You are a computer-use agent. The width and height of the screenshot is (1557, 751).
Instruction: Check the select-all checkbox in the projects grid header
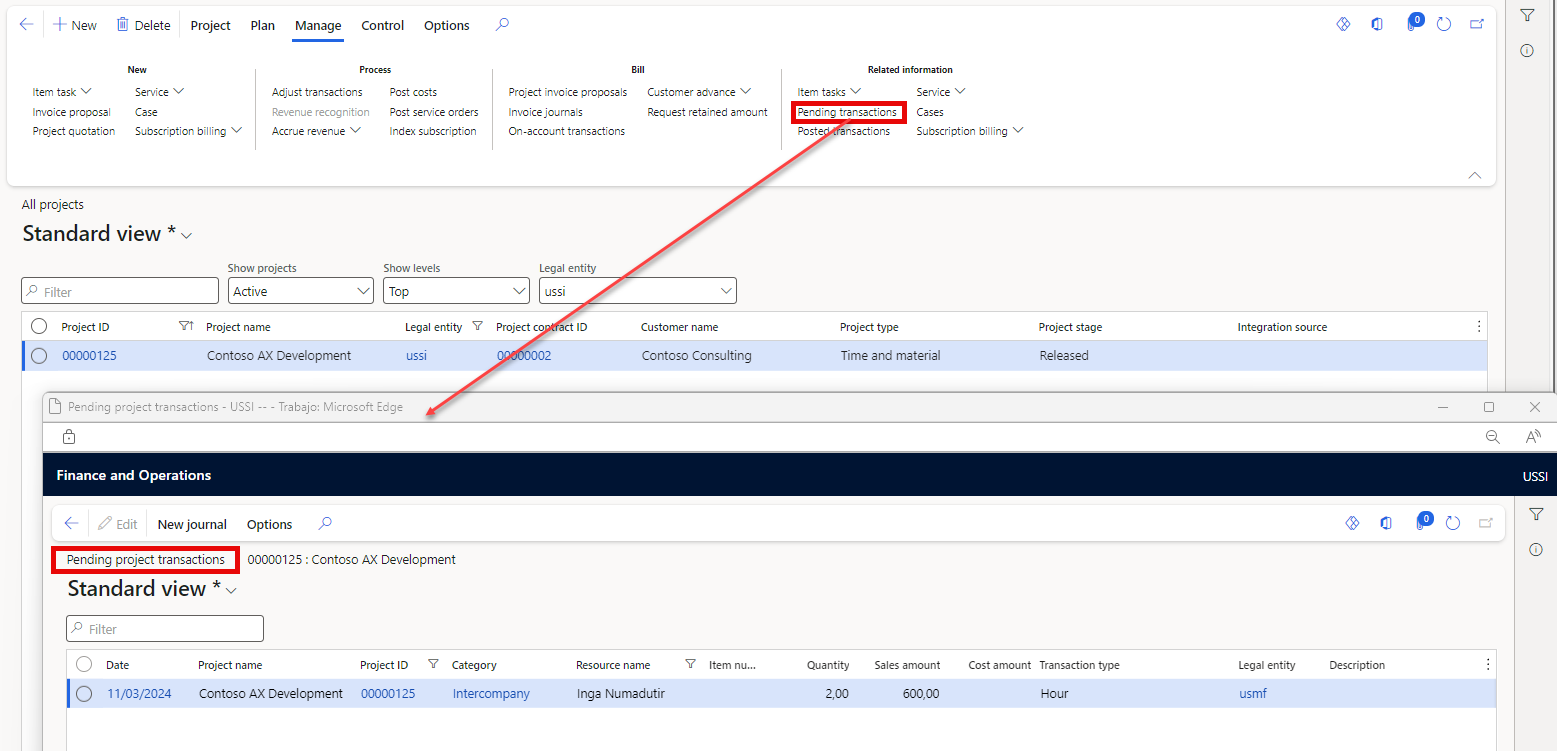coord(38,326)
